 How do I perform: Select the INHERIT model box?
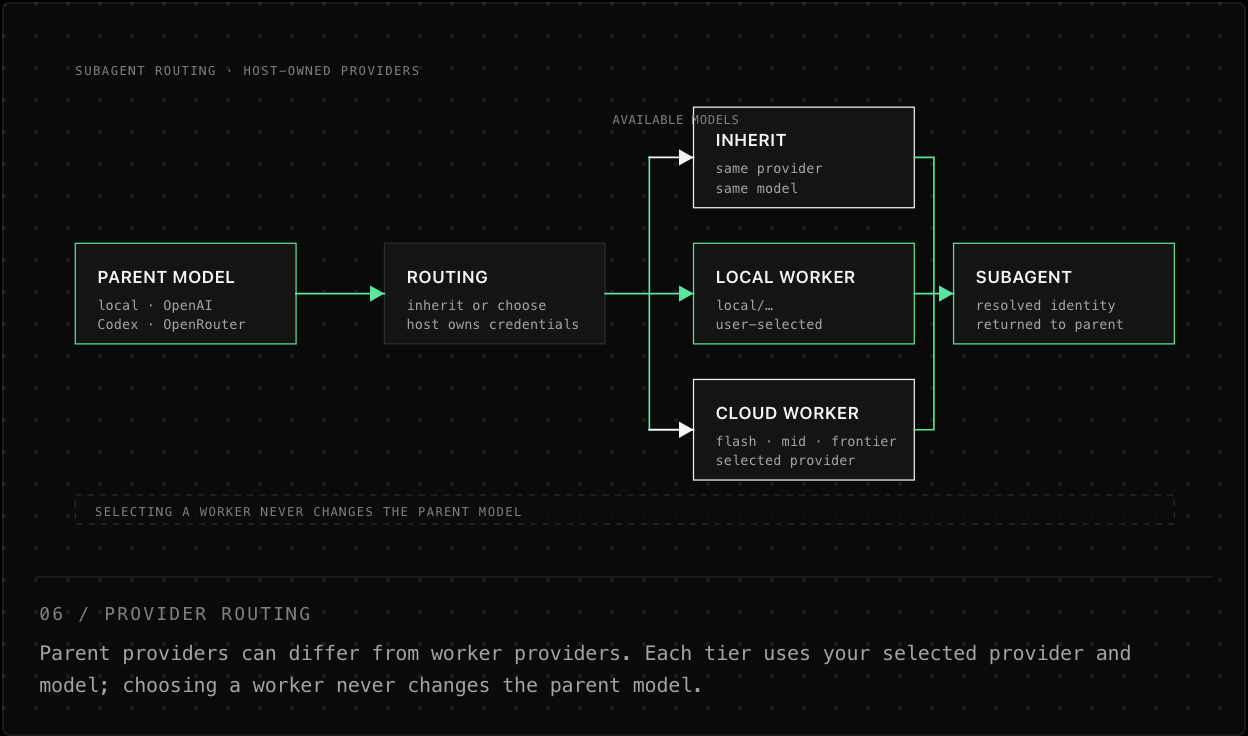[804, 158]
